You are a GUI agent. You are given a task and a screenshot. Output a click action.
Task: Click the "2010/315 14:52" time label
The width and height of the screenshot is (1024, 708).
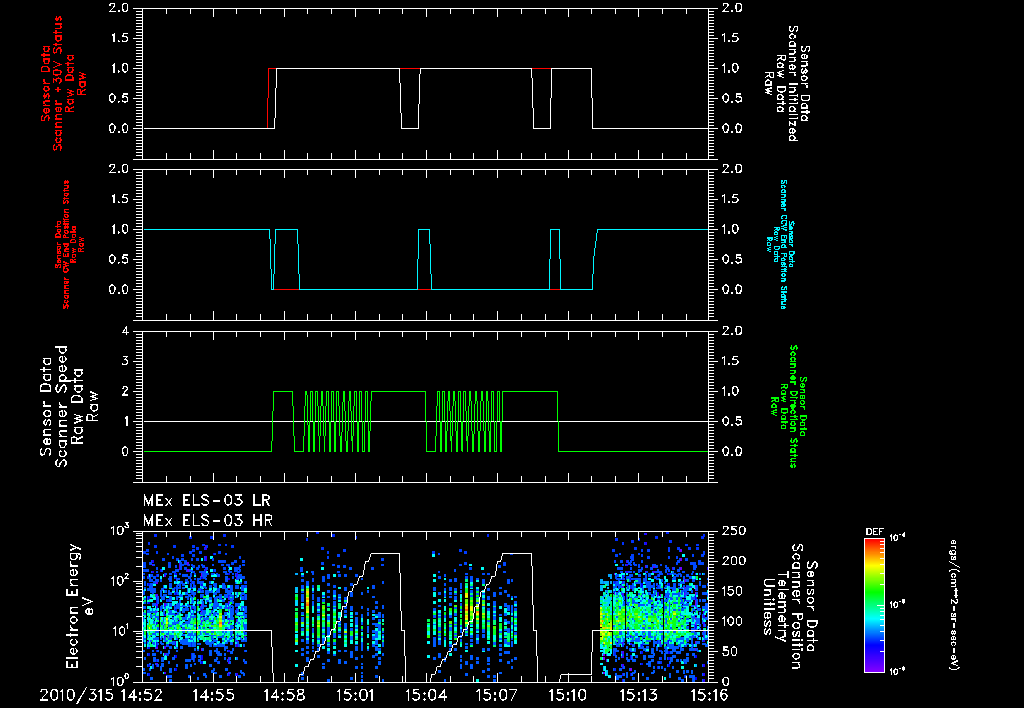(101, 695)
